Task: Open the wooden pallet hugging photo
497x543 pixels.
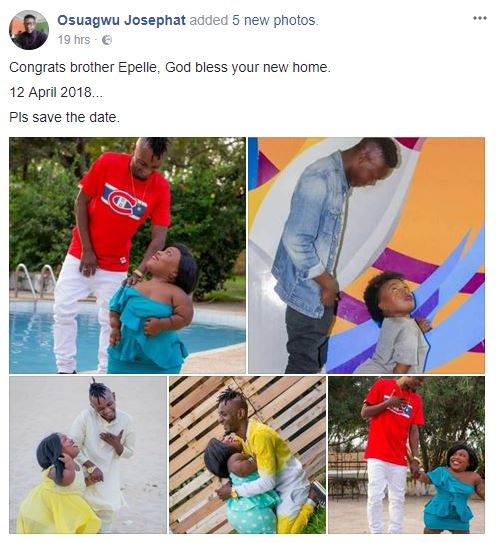Action: pyautogui.click(x=247, y=455)
